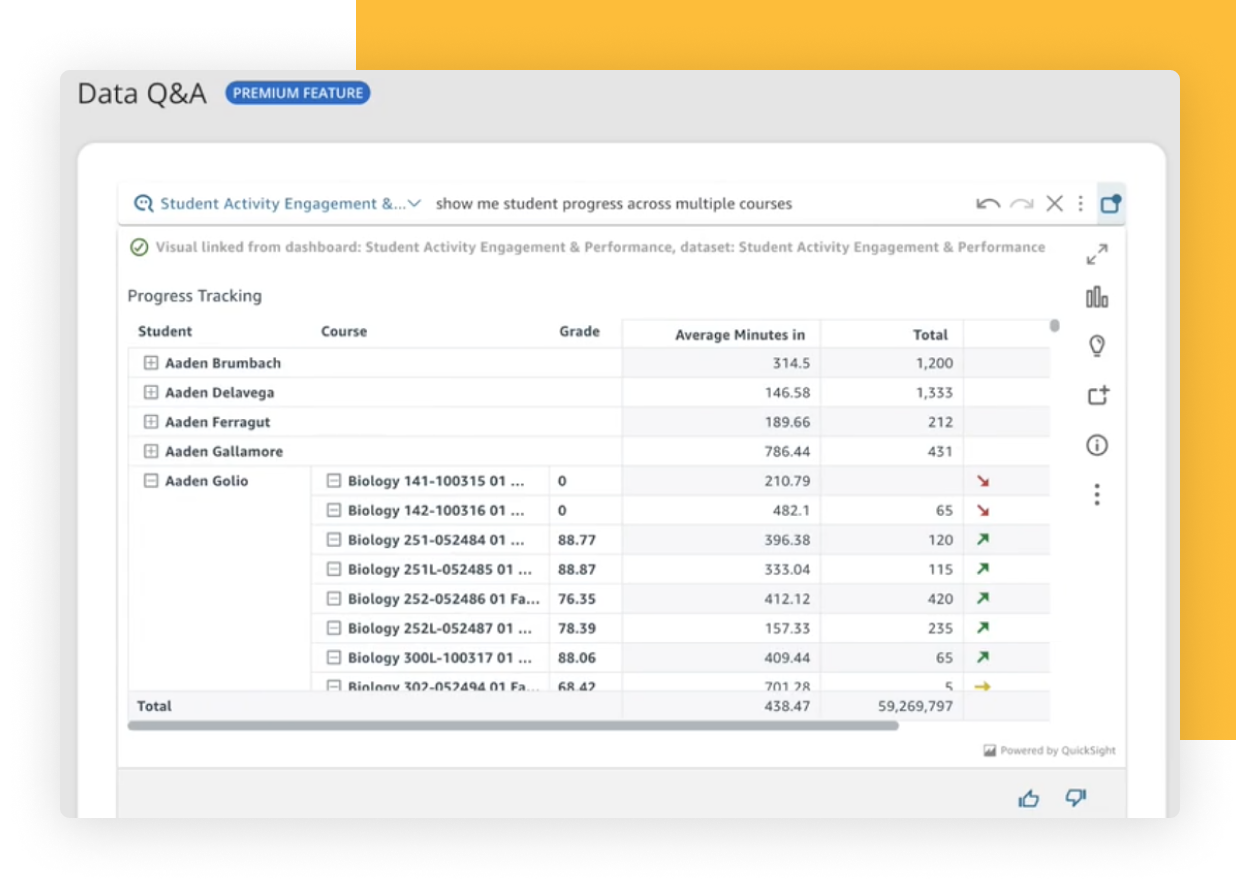
Task: Clear the question with the X icon
Action: pyautogui.click(x=1054, y=204)
